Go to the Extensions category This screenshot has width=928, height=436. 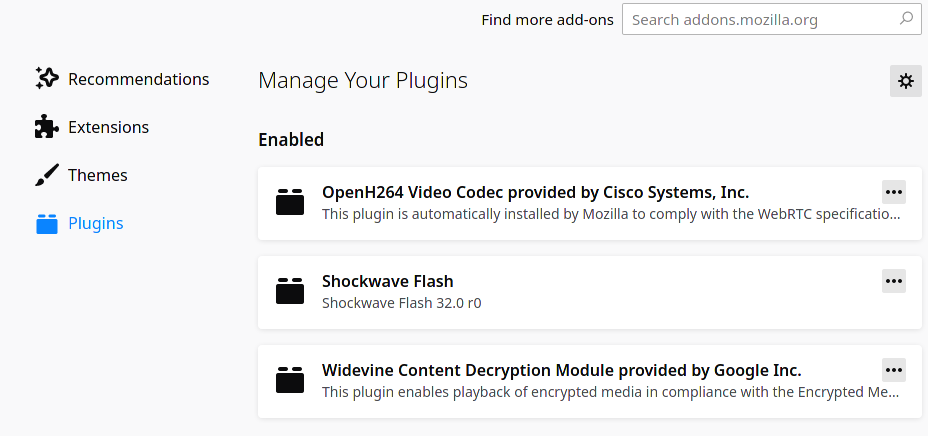pyautogui.click(x=108, y=127)
